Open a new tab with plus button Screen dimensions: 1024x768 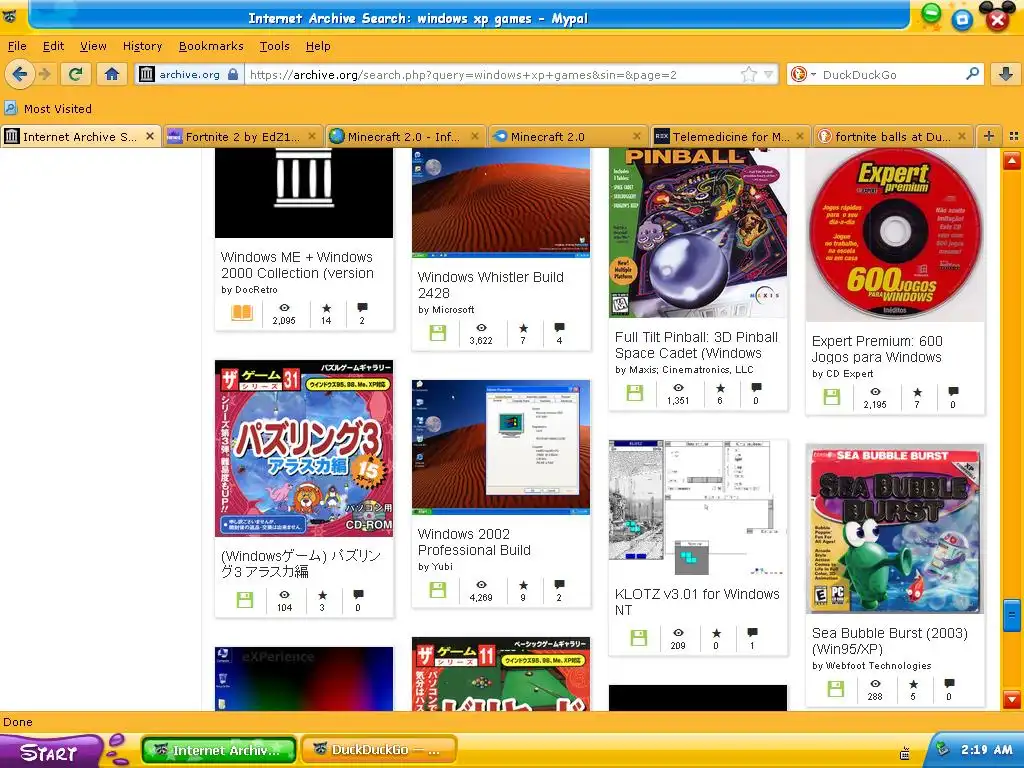pos(989,136)
